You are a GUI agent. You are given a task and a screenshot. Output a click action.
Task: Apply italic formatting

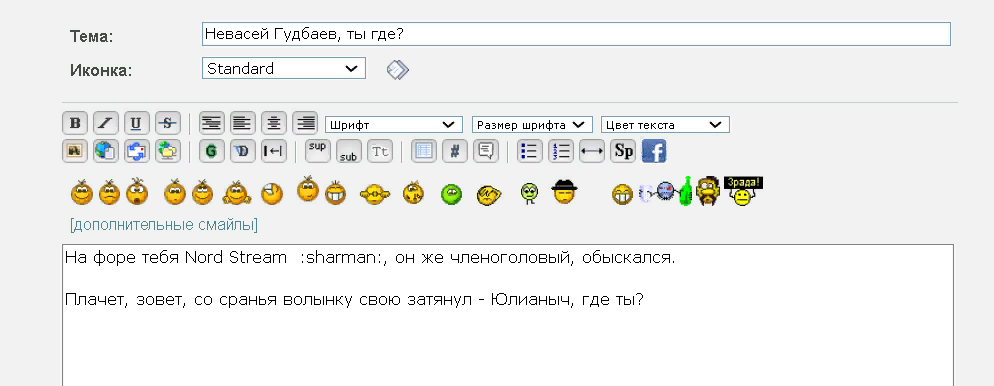tap(106, 123)
